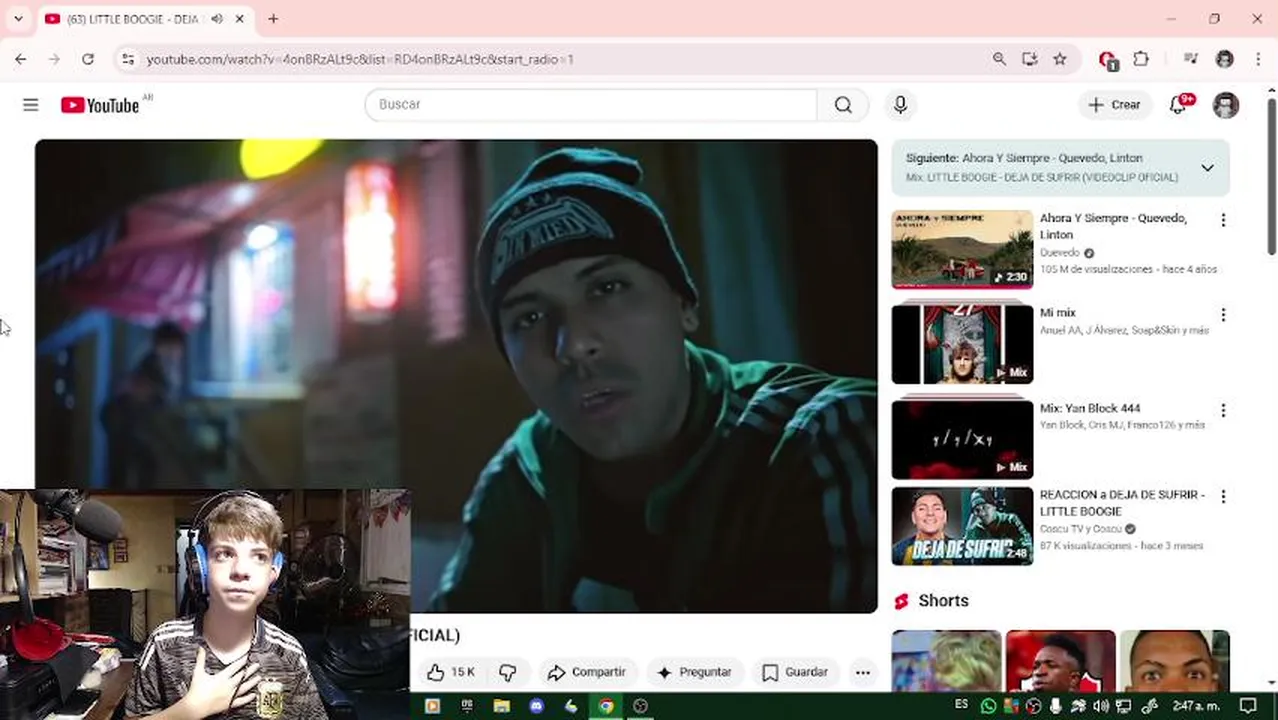
Task: Click the Preguntar button
Action: coord(694,672)
